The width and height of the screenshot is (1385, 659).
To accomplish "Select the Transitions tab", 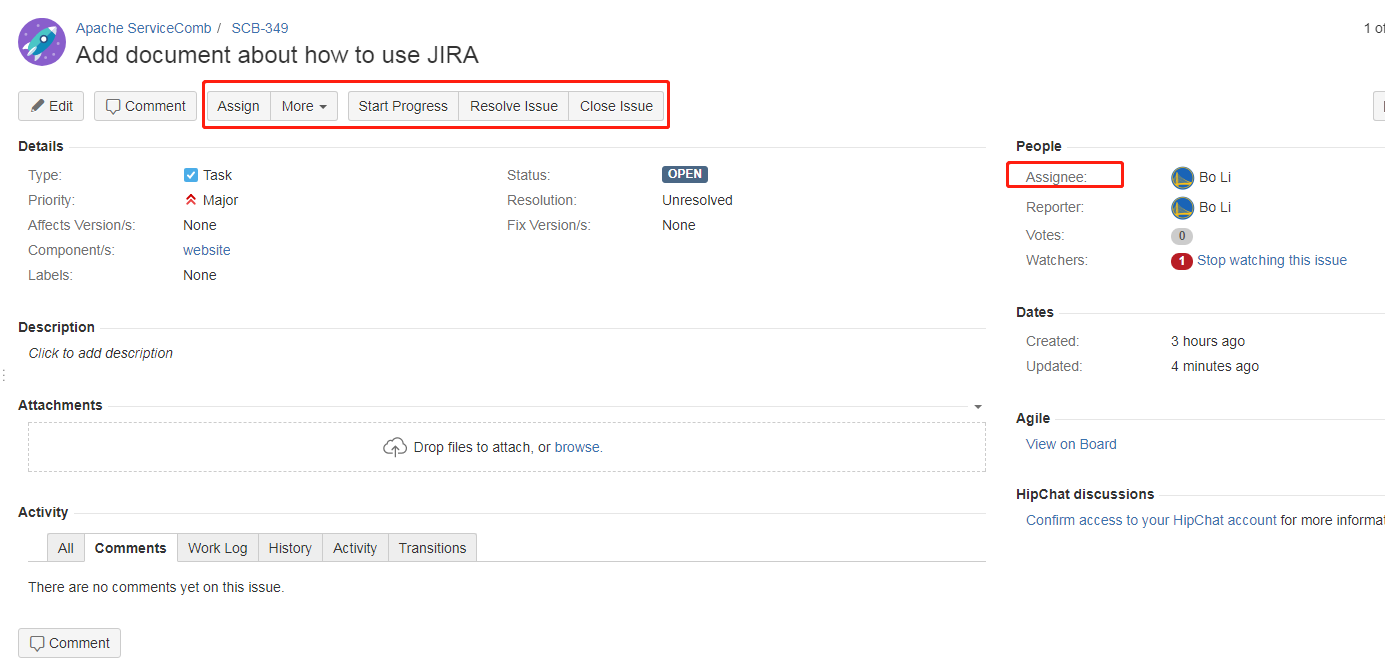I will [x=432, y=548].
